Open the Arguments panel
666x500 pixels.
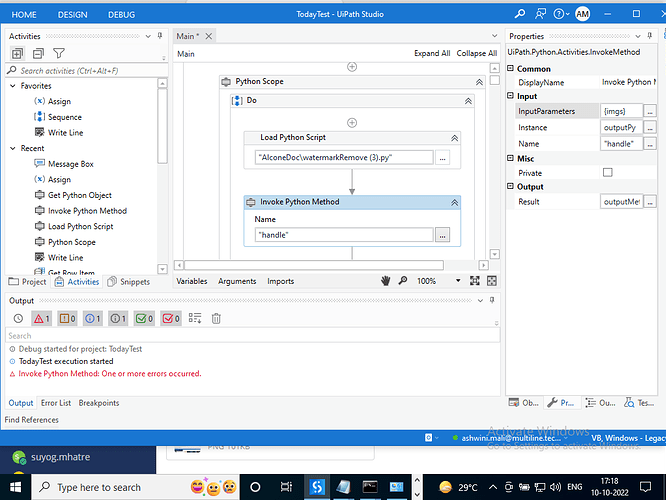point(237,281)
